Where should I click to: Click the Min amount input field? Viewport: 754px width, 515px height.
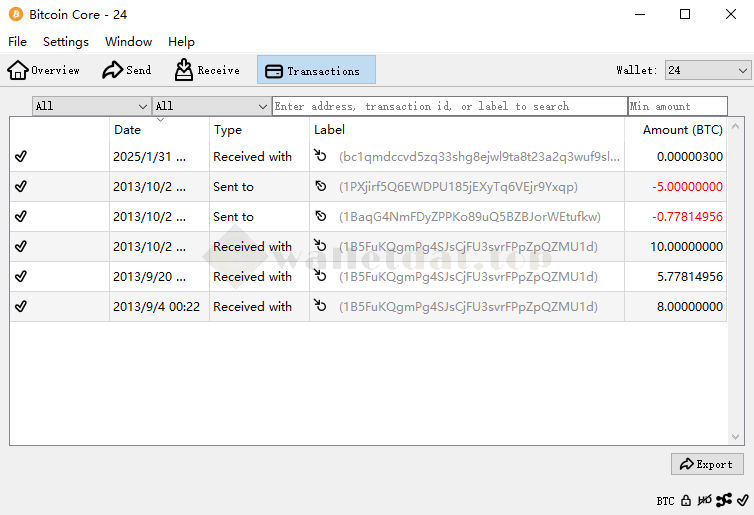(677, 106)
